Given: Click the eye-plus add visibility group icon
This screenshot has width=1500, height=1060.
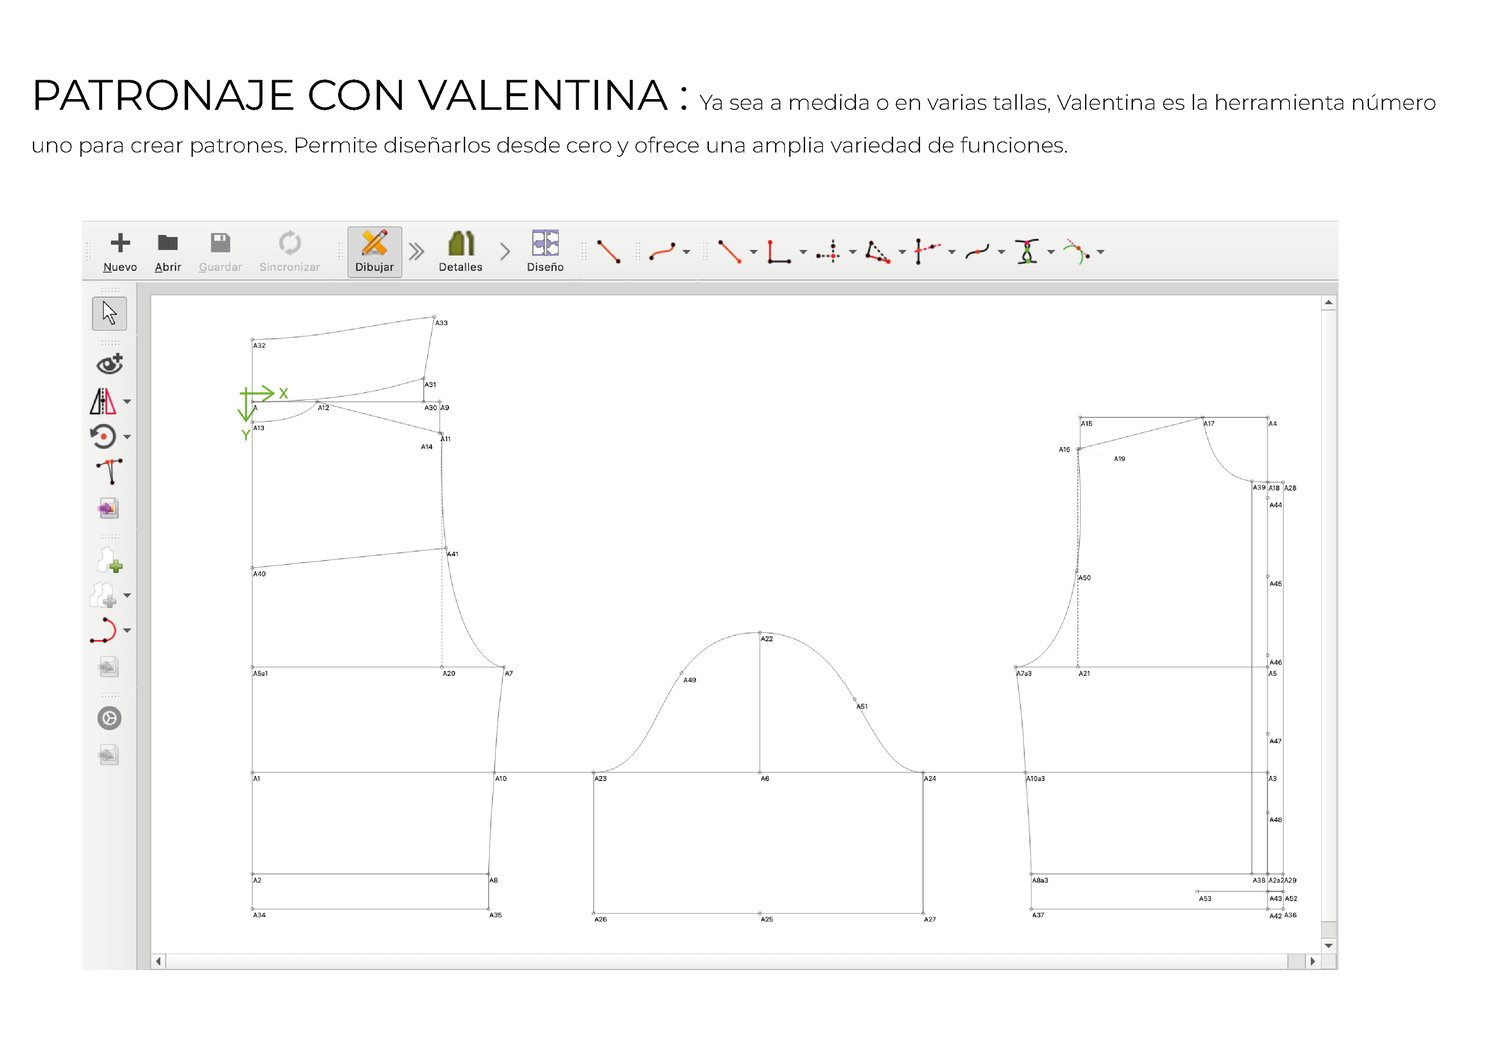Looking at the screenshot, I should click(109, 364).
